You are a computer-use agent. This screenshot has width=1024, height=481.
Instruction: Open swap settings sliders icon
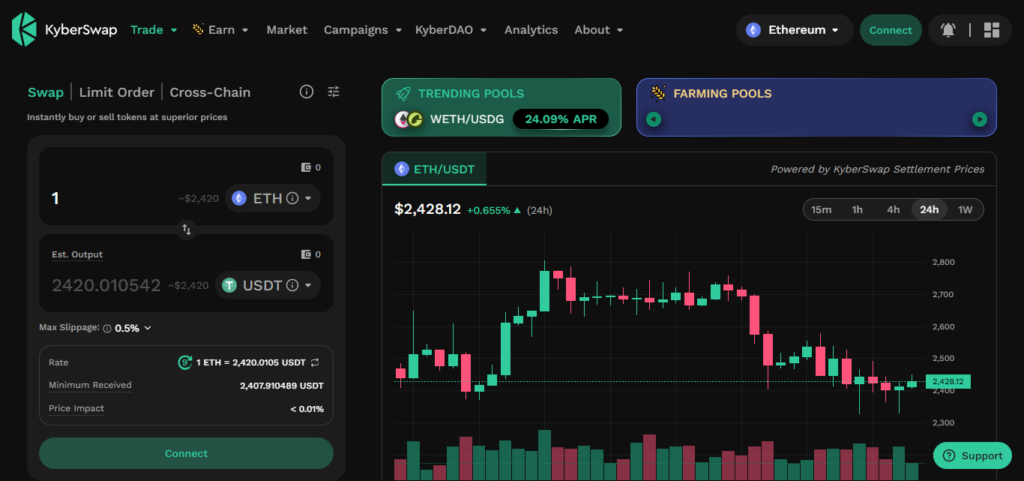pyautogui.click(x=334, y=92)
